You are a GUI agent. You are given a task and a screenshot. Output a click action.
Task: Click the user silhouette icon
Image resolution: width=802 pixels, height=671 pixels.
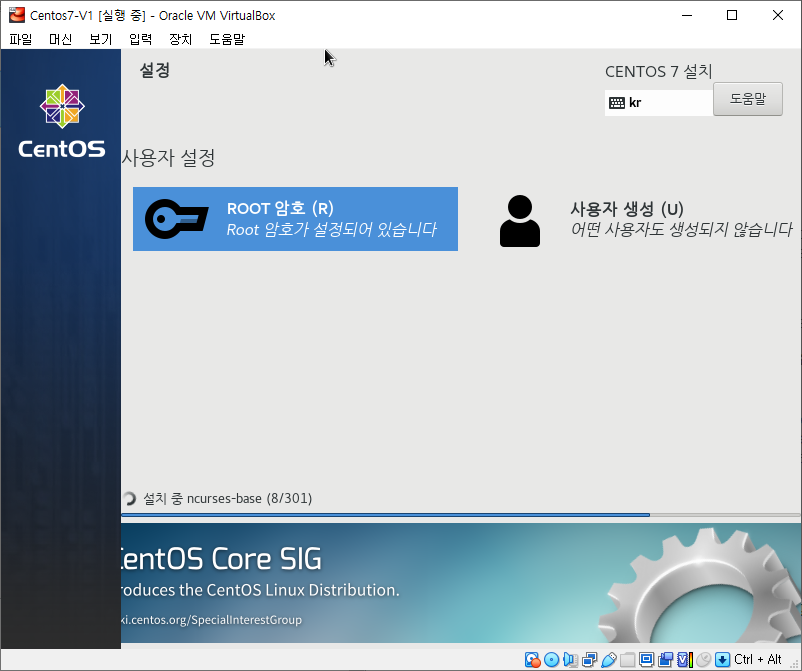tap(520, 221)
